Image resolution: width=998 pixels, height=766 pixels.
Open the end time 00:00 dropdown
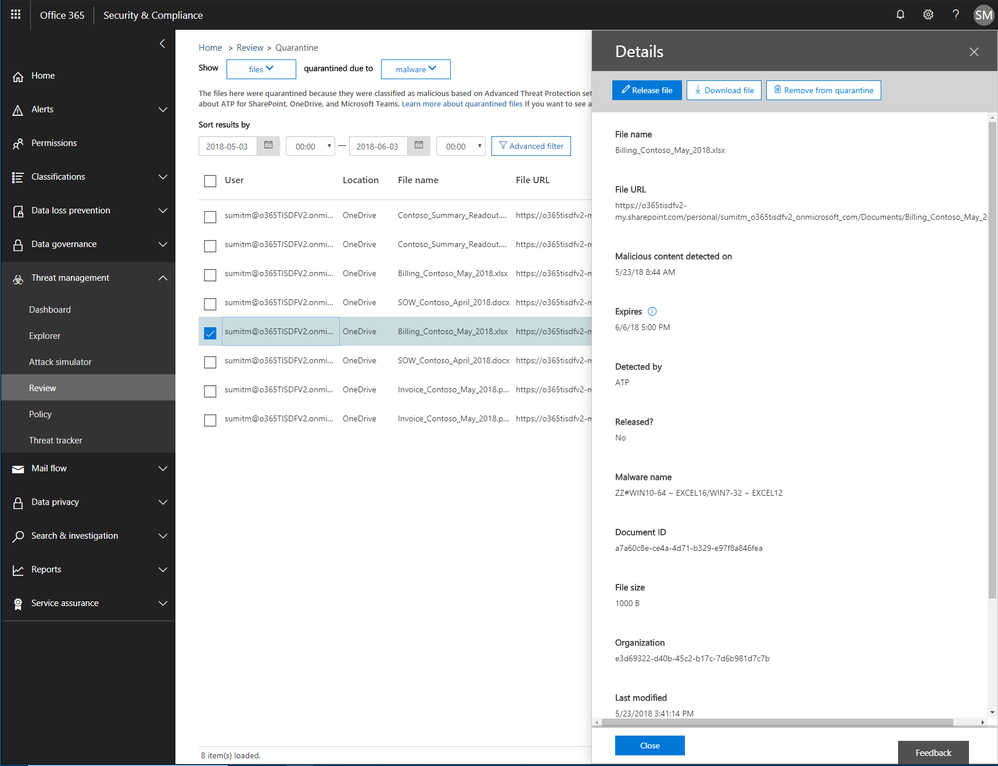tap(461, 146)
